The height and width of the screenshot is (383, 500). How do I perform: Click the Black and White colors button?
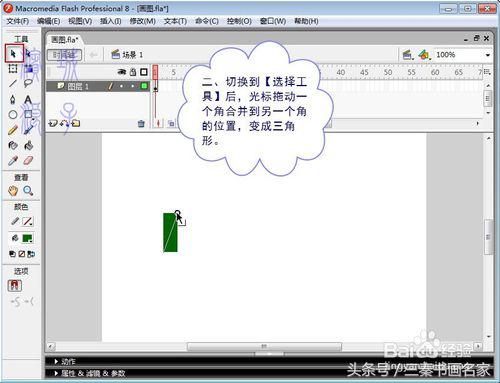12,254
